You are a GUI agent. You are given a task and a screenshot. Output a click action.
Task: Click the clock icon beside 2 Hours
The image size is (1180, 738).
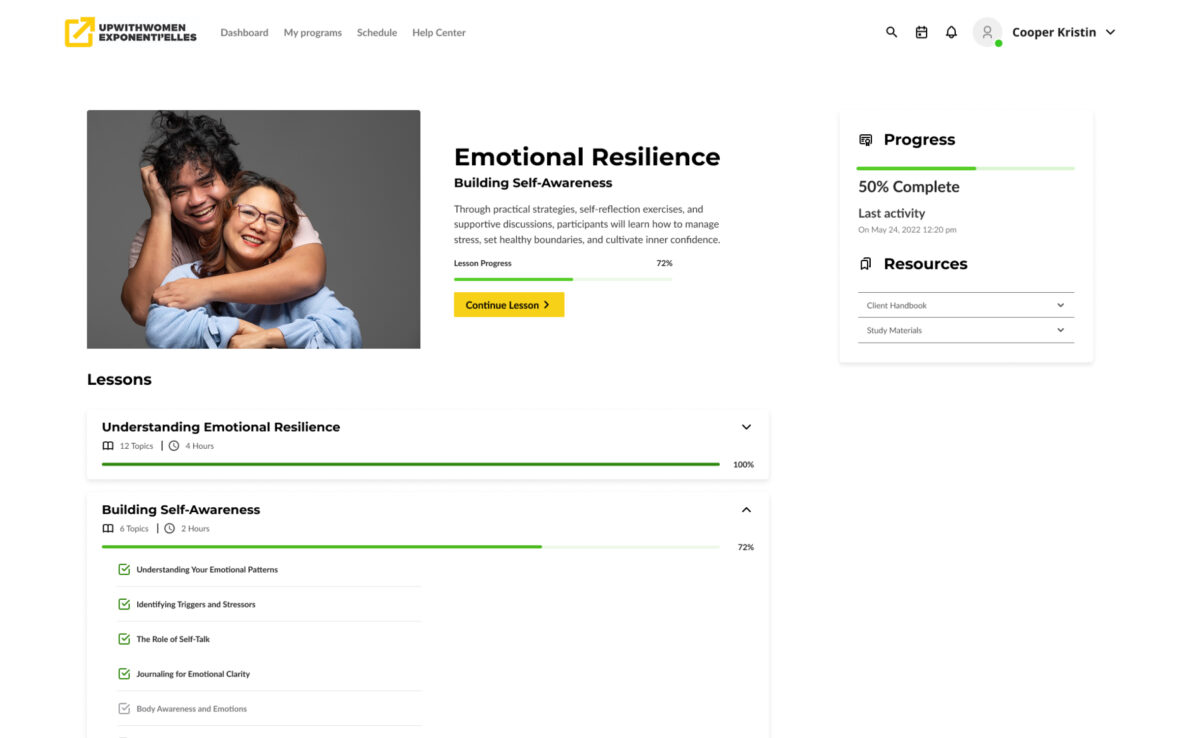point(170,528)
